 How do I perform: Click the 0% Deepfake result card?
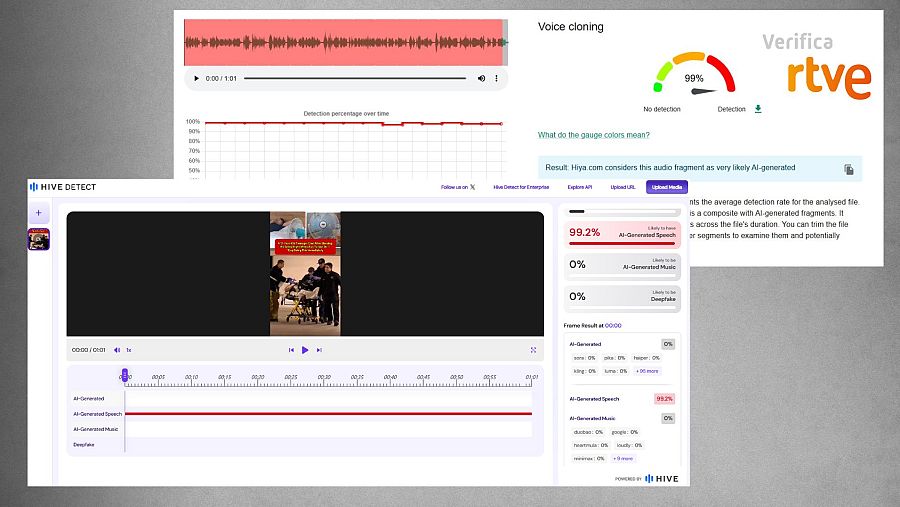(622, 299)
